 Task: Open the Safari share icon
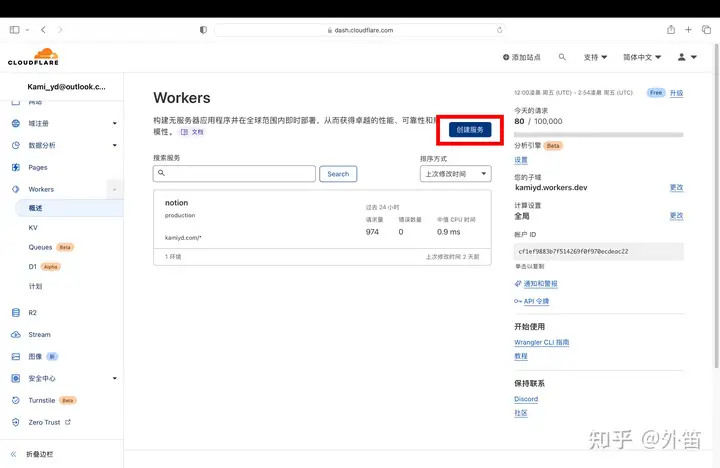click(x=671, y=30)
